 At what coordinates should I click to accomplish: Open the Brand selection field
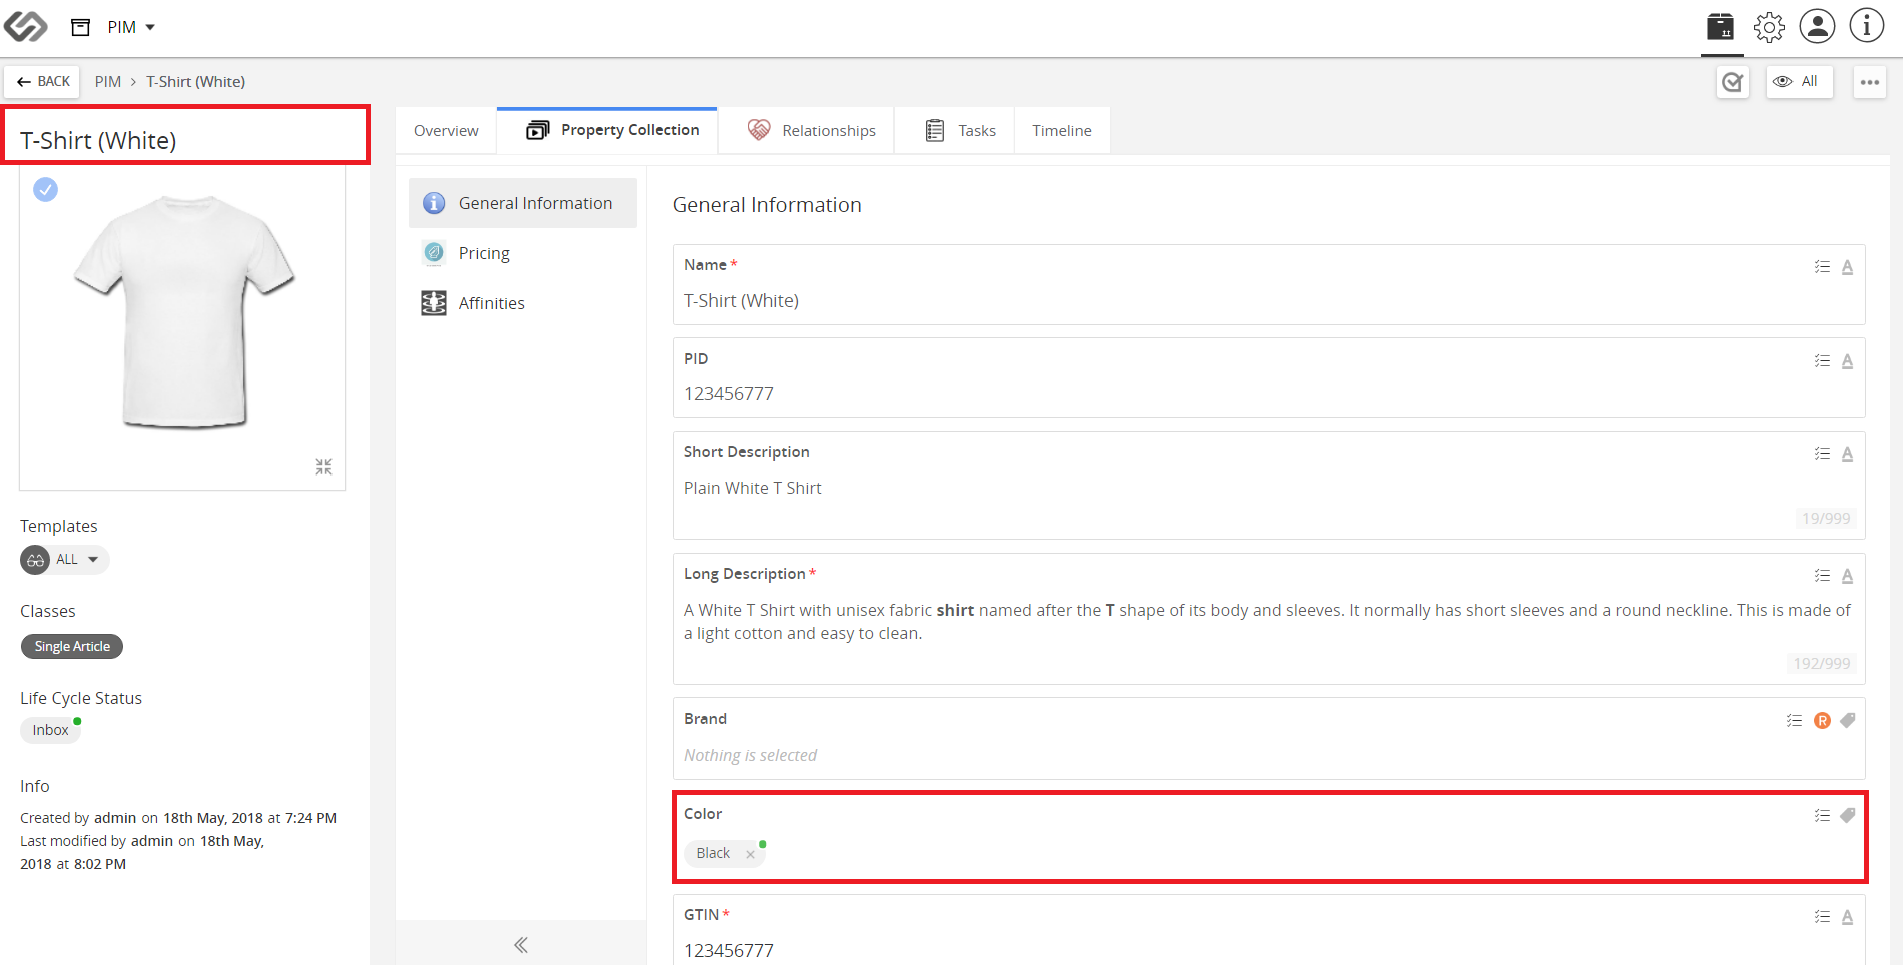pos(1269,755)
